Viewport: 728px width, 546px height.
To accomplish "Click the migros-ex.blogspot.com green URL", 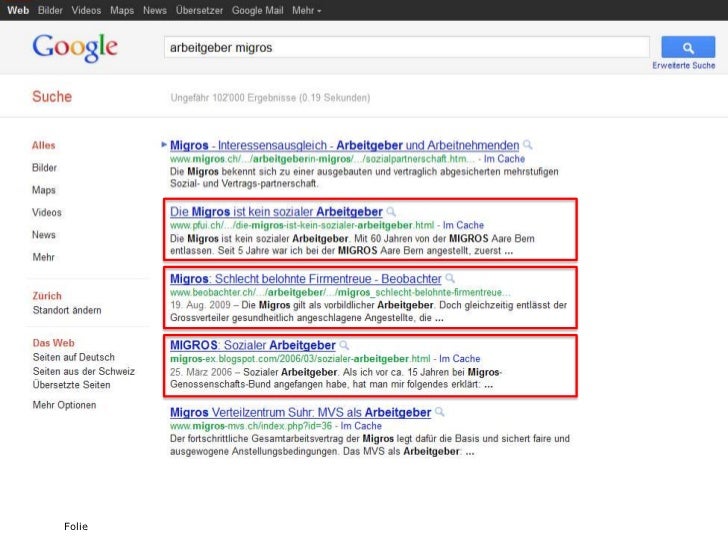I will tap(300, 358).
